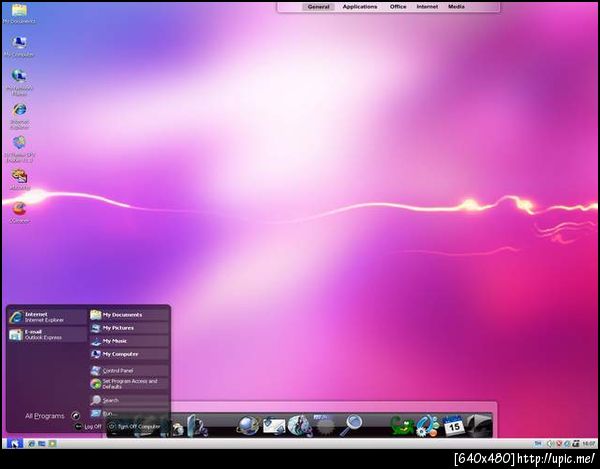The height and width of the screenshot is (469, 600).
Task: Open My Pictures in the Start menu
Action: [129, 328]
